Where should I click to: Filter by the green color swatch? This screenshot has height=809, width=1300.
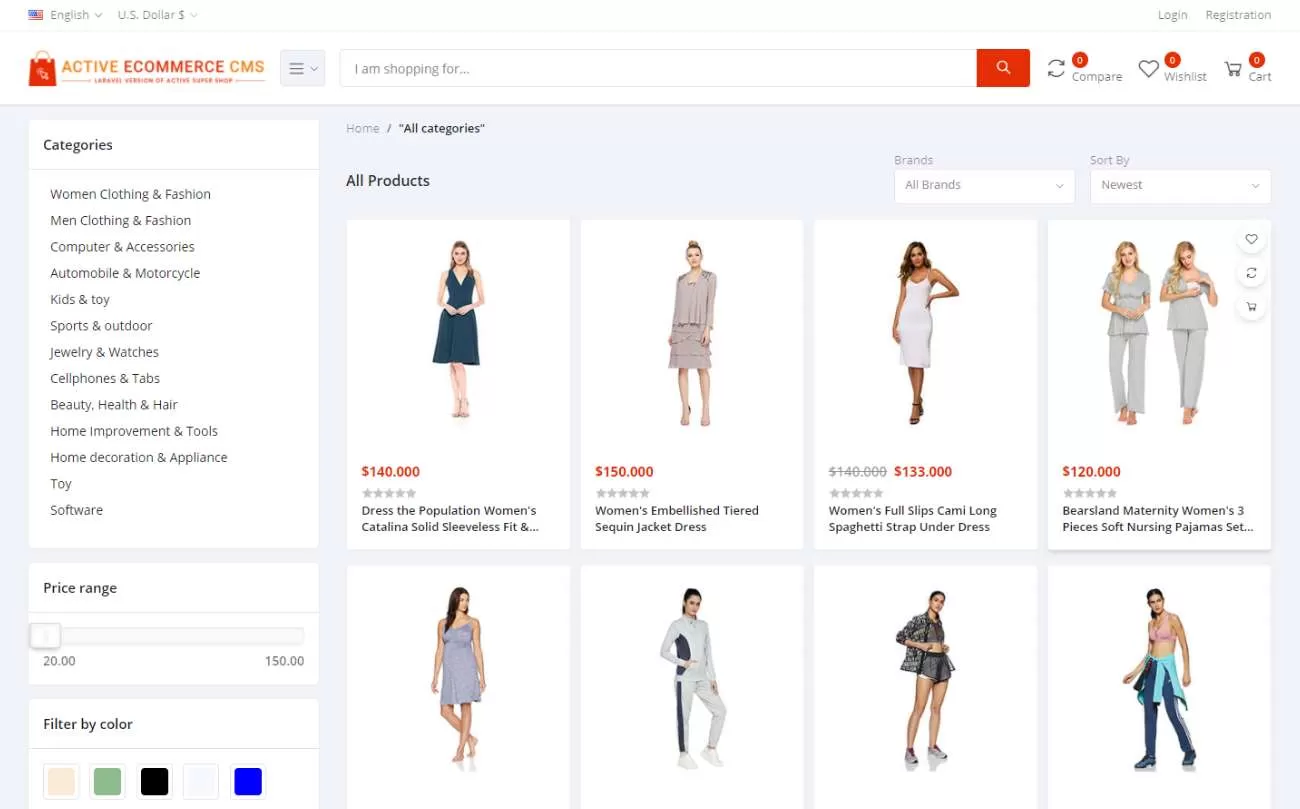tap(107, 781)
